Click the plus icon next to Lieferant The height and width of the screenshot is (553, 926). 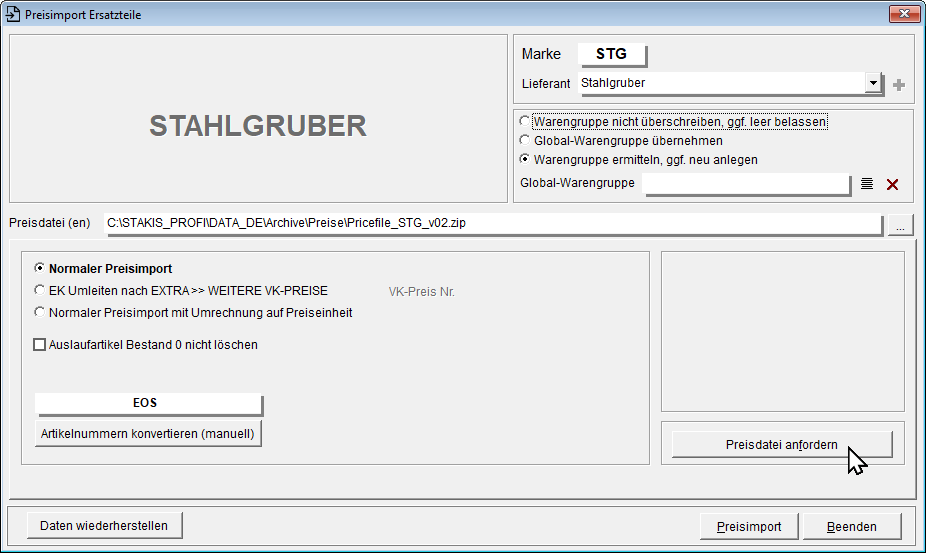pos(899,85)
